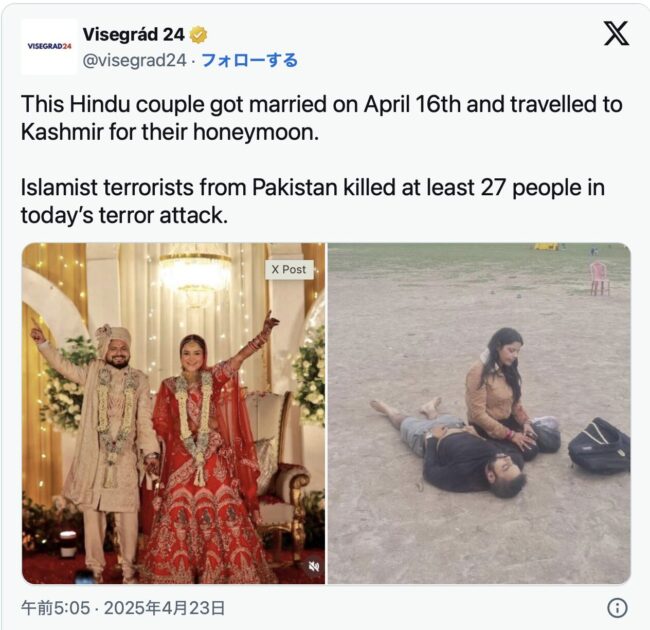650x630 pixels.
Task: Open the tweet timestamp 午前5:05
Action: point(55,608)
